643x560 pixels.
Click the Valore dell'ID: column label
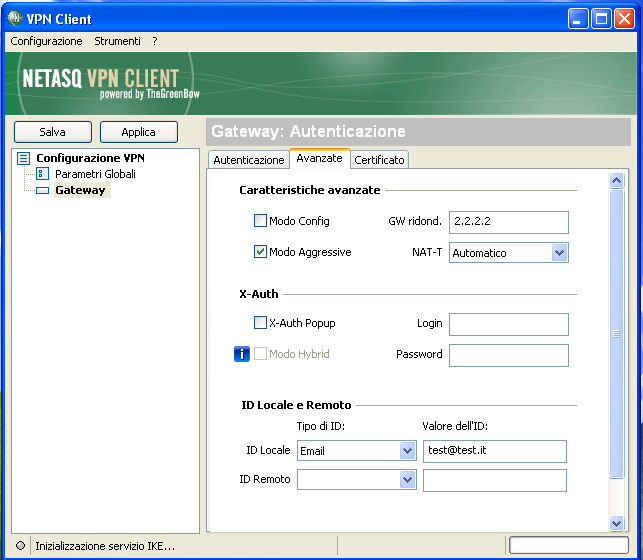point(455,426)
